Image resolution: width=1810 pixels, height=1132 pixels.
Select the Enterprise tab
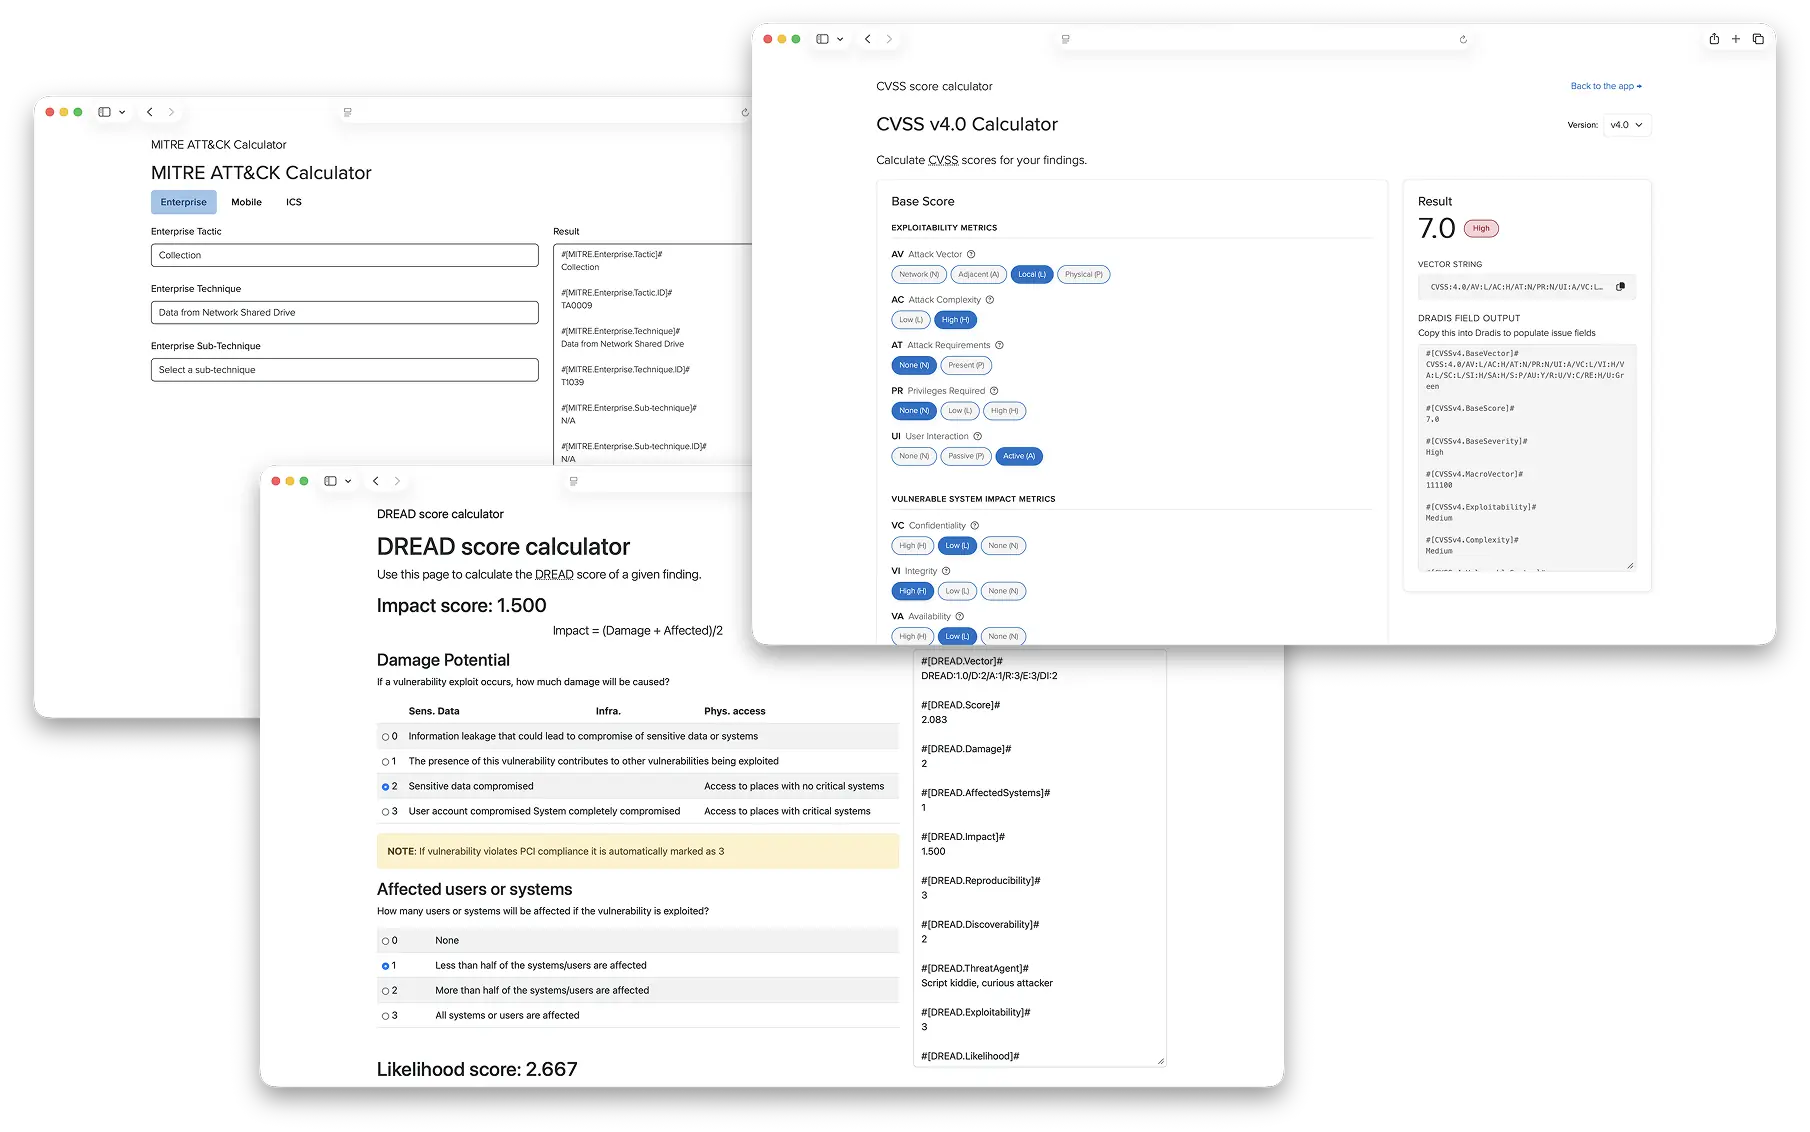coord(184,202)
